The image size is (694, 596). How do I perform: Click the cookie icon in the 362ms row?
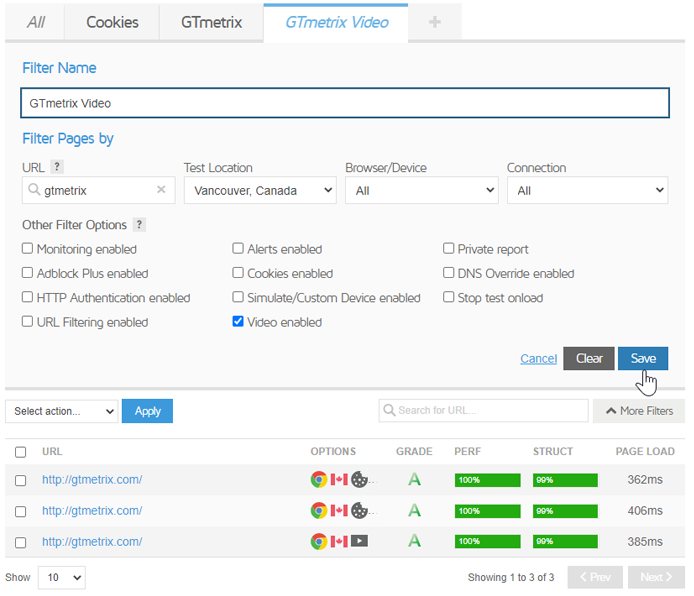click(x=359, y=479)
